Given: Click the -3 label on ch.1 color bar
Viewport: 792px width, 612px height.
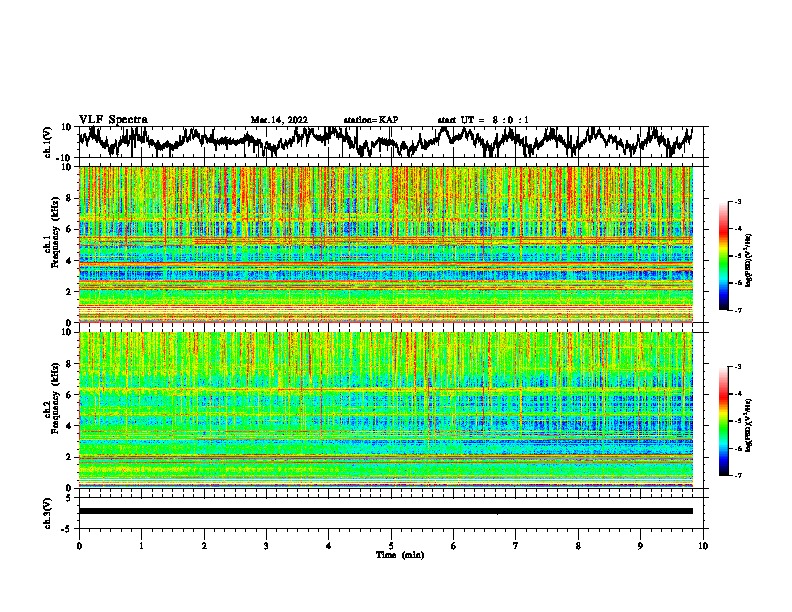Looking at the screenshot, I should (737, 201).
